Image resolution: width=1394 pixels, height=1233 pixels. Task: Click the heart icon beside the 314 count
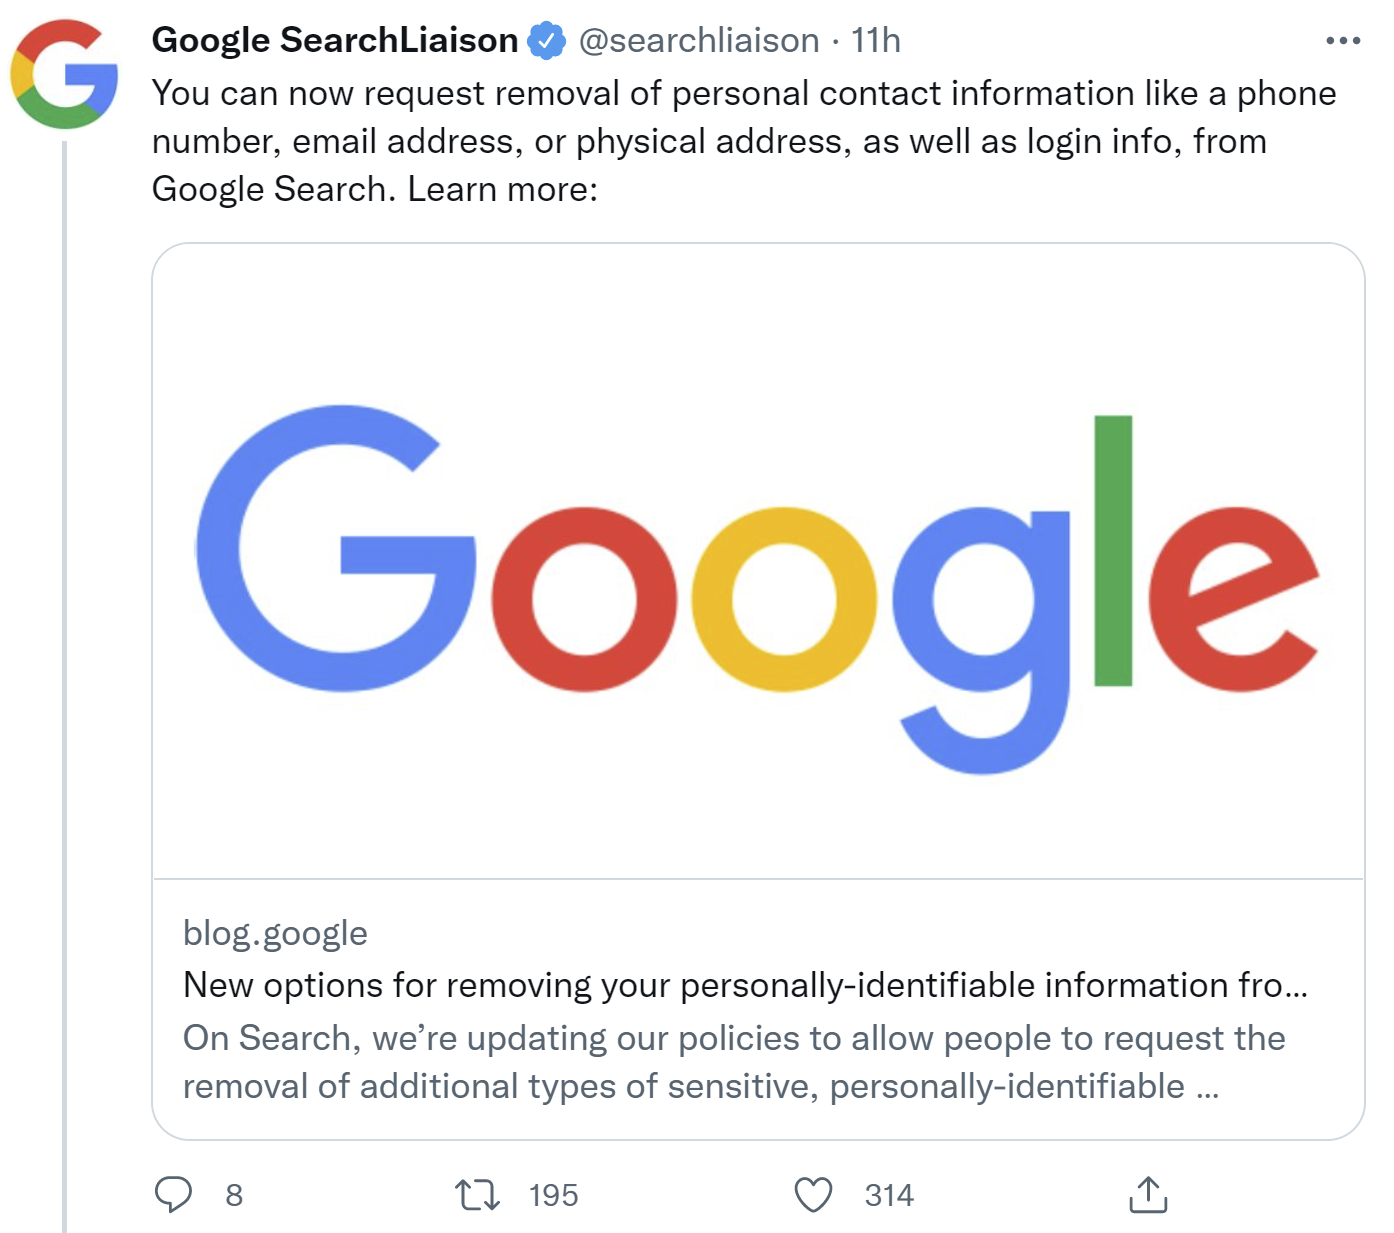tap(814, 1194)
